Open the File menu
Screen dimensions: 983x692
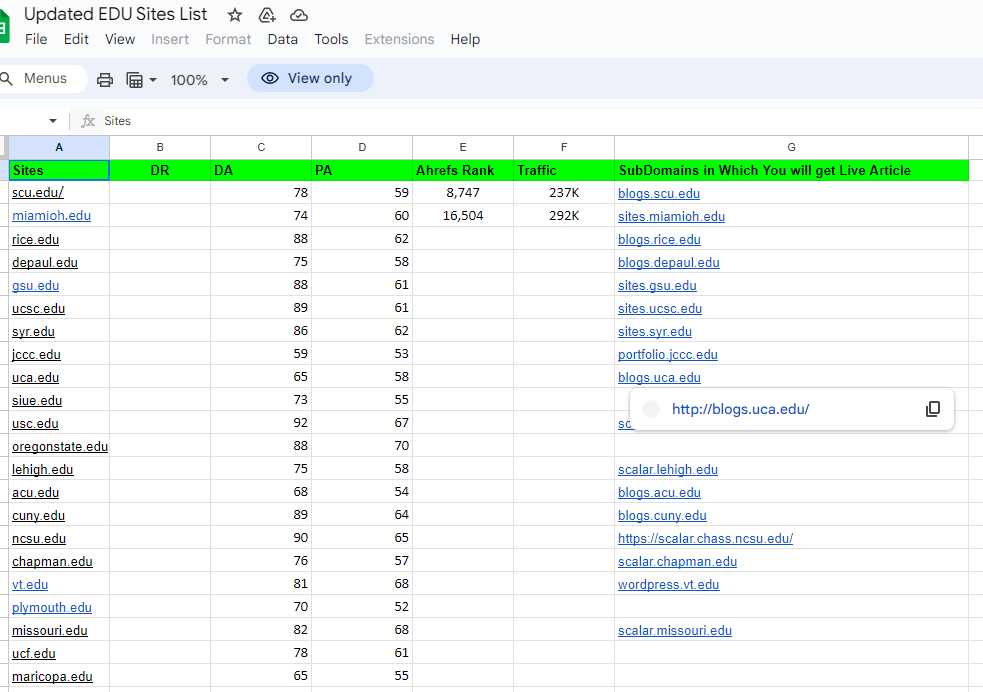36,39
